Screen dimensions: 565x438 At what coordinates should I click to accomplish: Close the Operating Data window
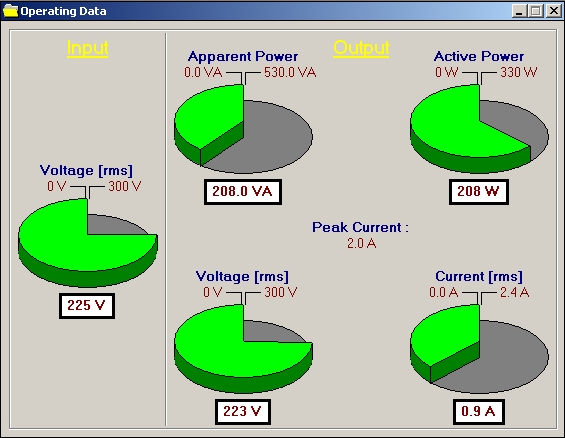click(553, 11)
